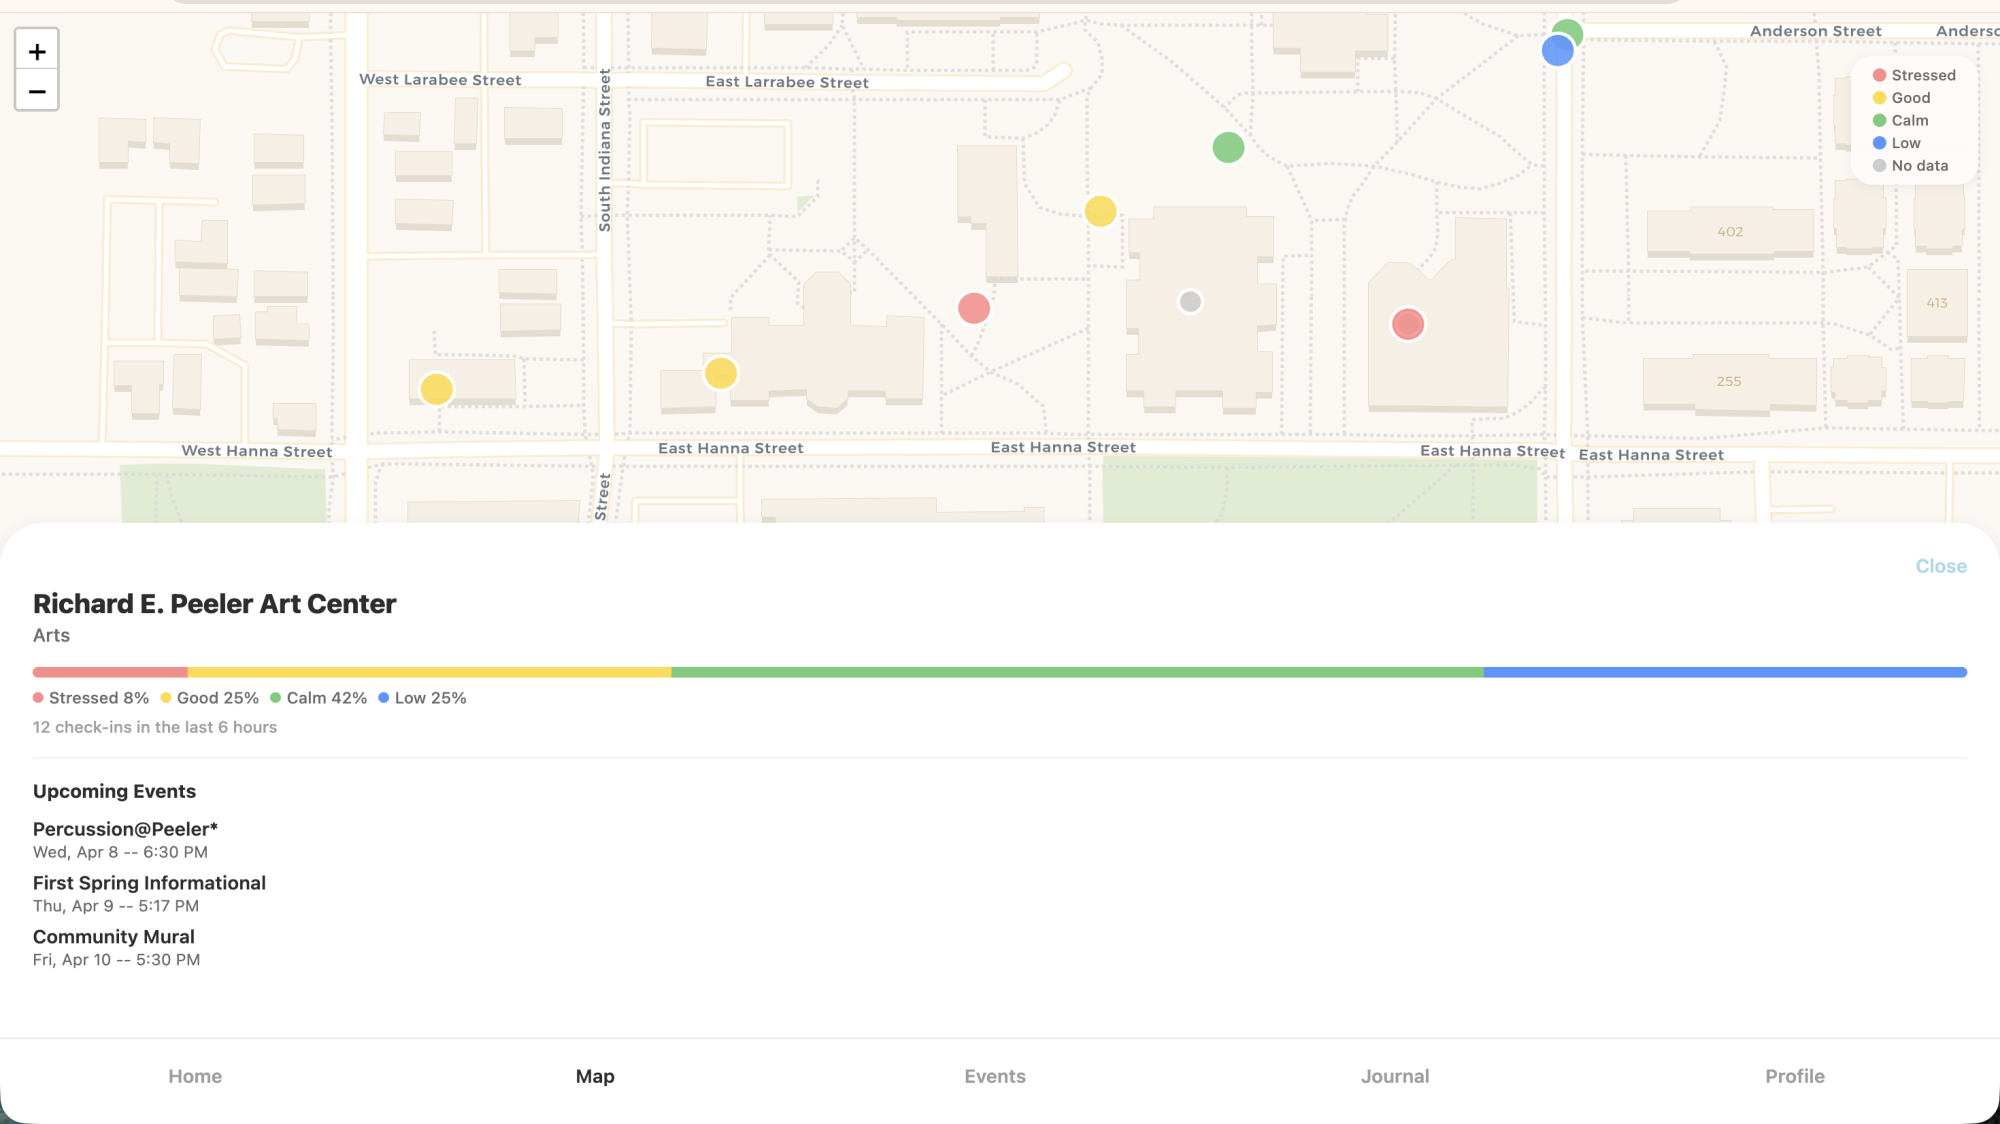The height and width of the screenshot is (1124, 2000).
Task: Select the yellow marker west of South Indiana Street
Action: [436, 389]
